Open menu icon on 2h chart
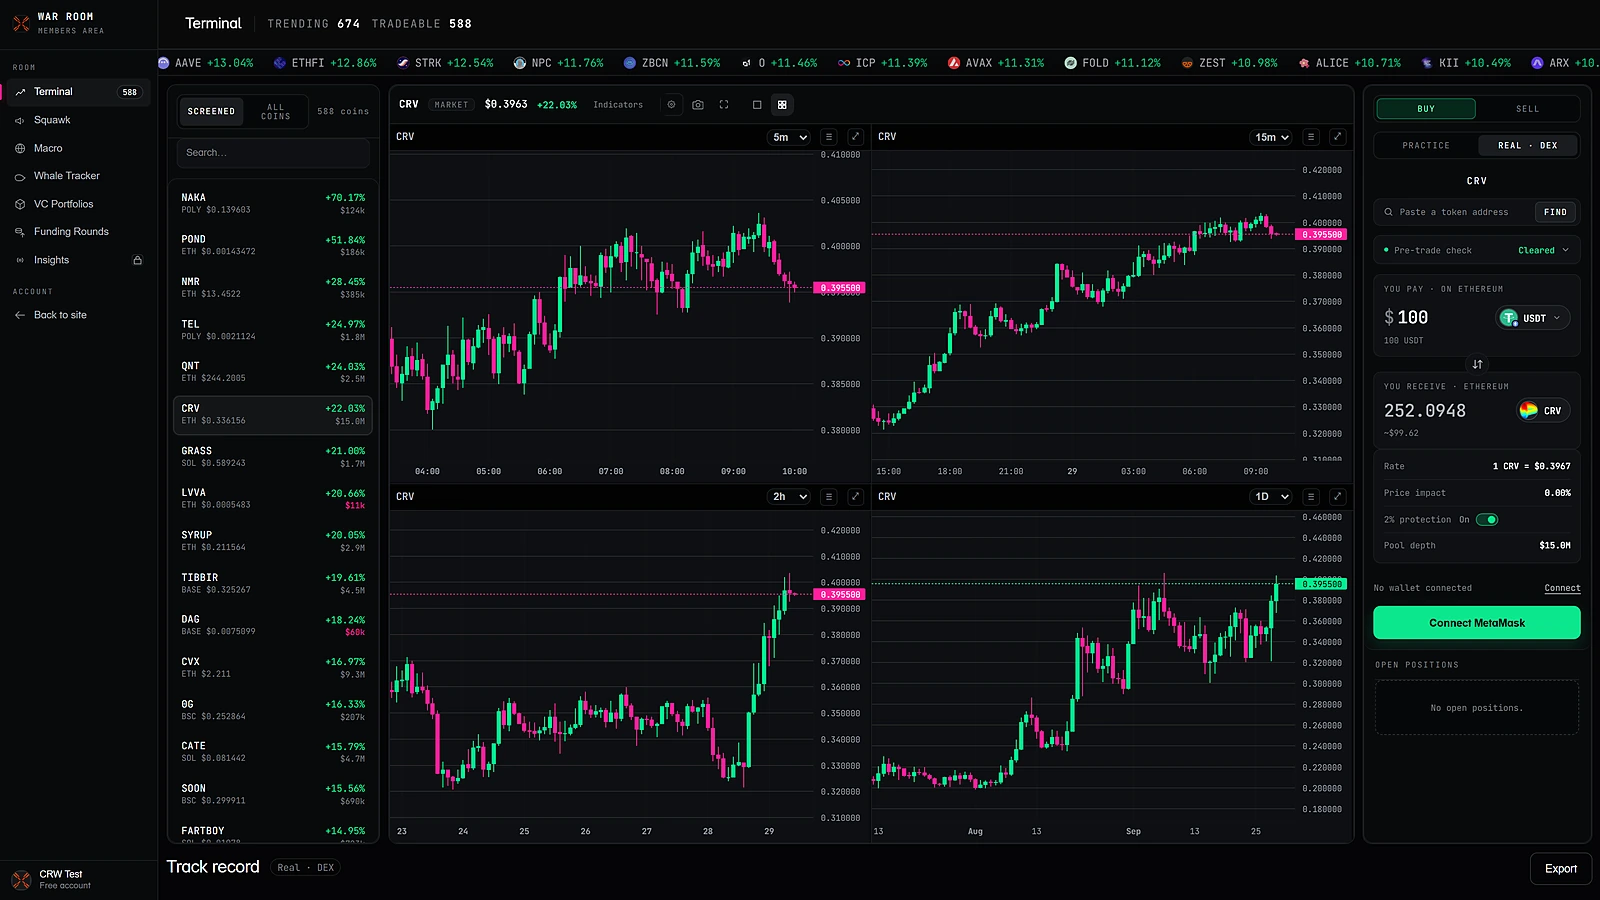 click(829, 497)
